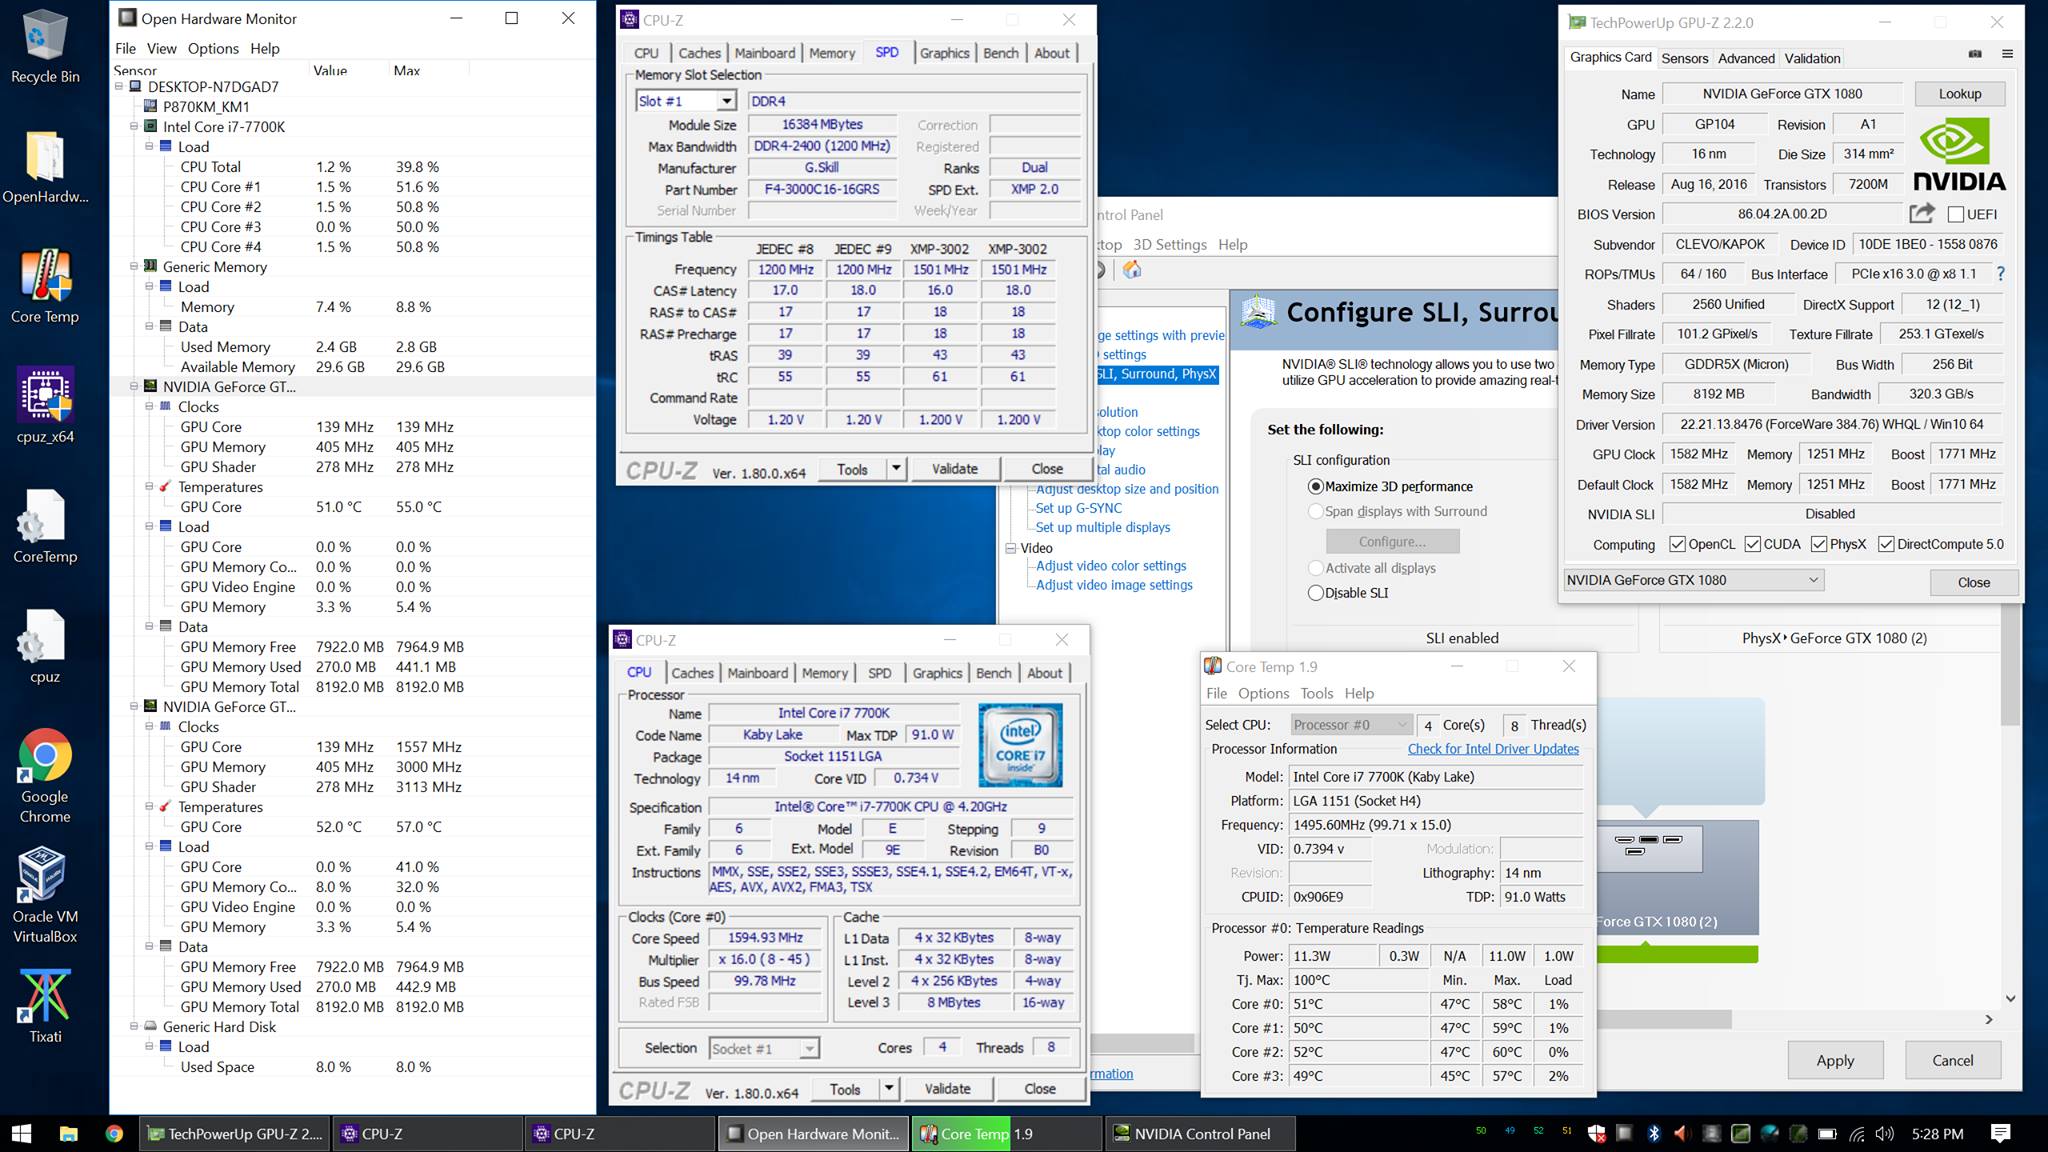Viewport: 2048px width, 1152px height.
Task: Open the Options menu in Open Hardware Monitor
Action: (213, 48)
